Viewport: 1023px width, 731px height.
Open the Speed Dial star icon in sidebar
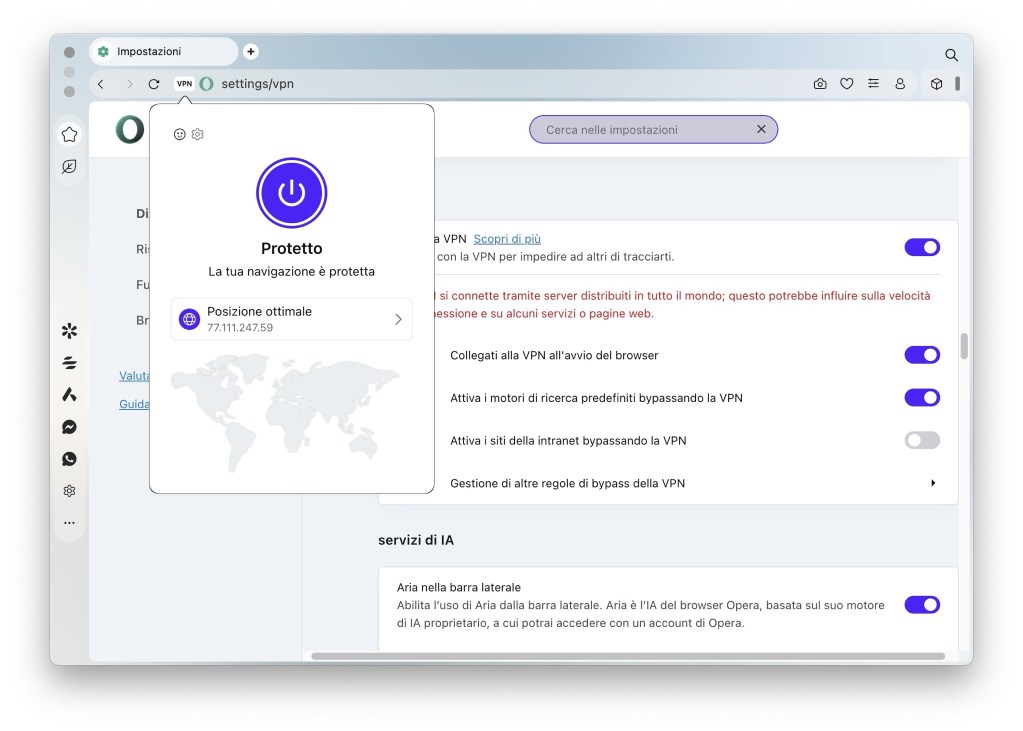[x=69, y=134]
